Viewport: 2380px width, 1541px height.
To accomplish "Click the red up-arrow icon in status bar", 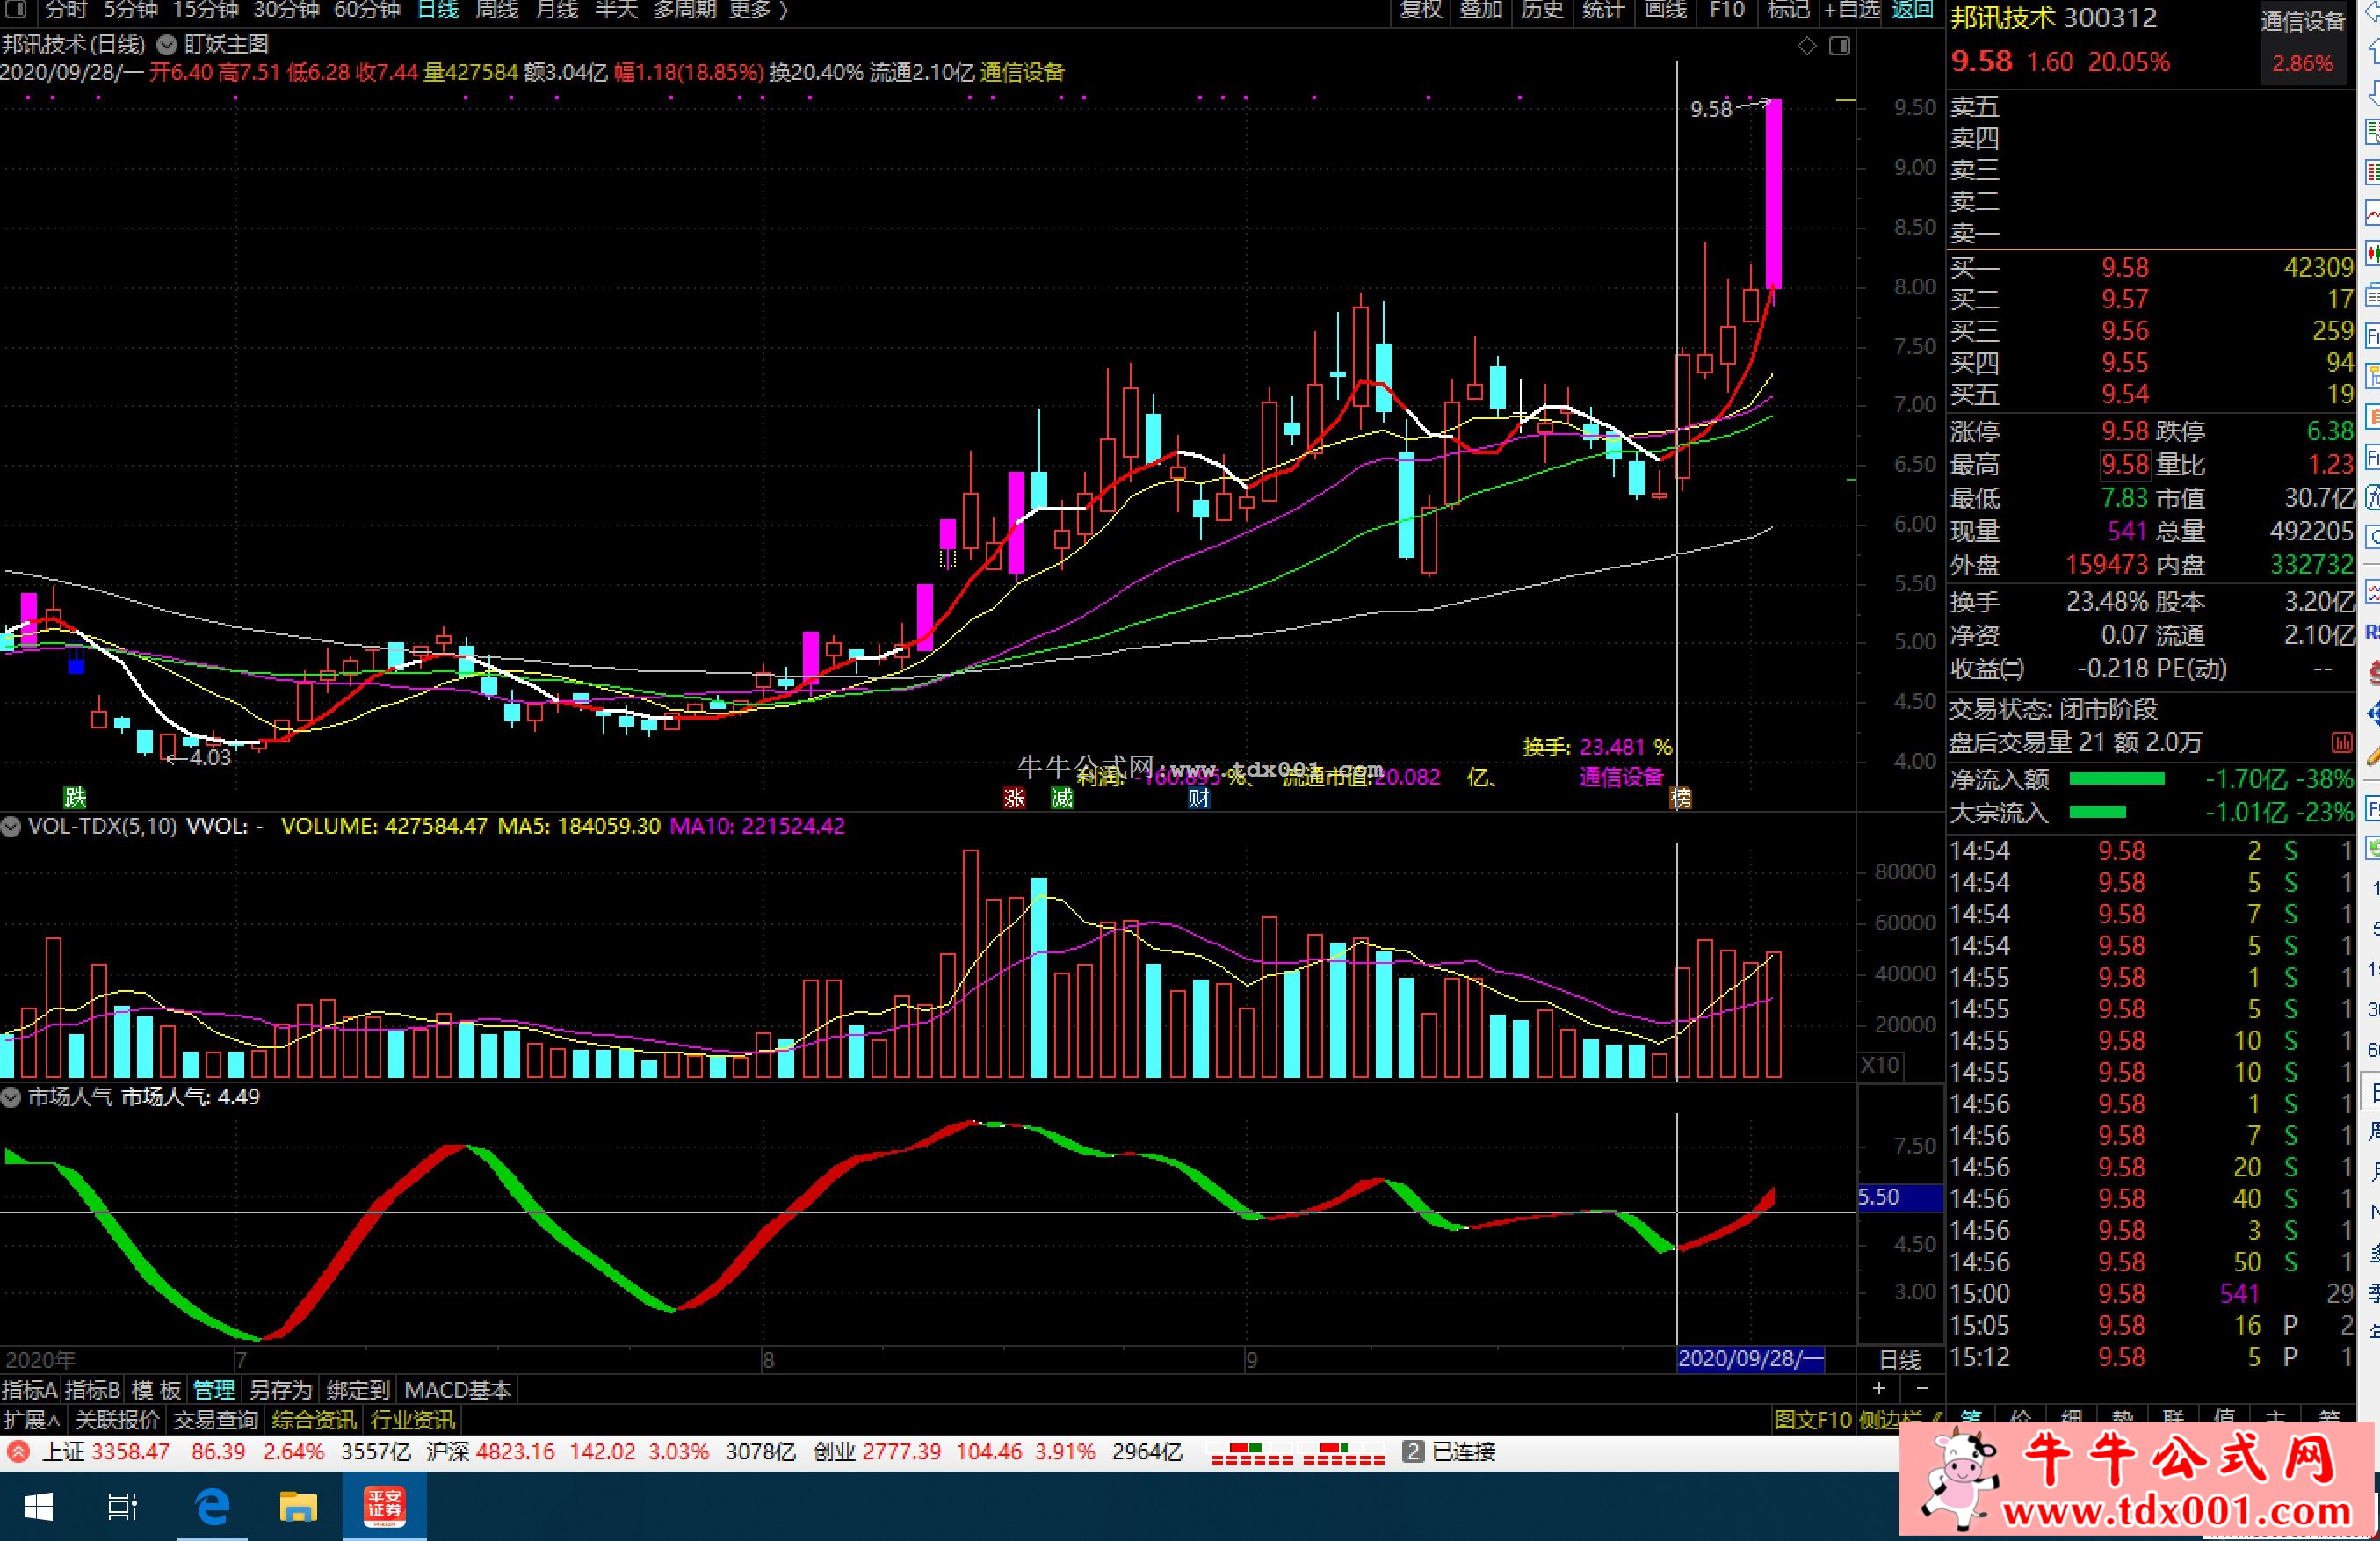I will click(18, 1452).
